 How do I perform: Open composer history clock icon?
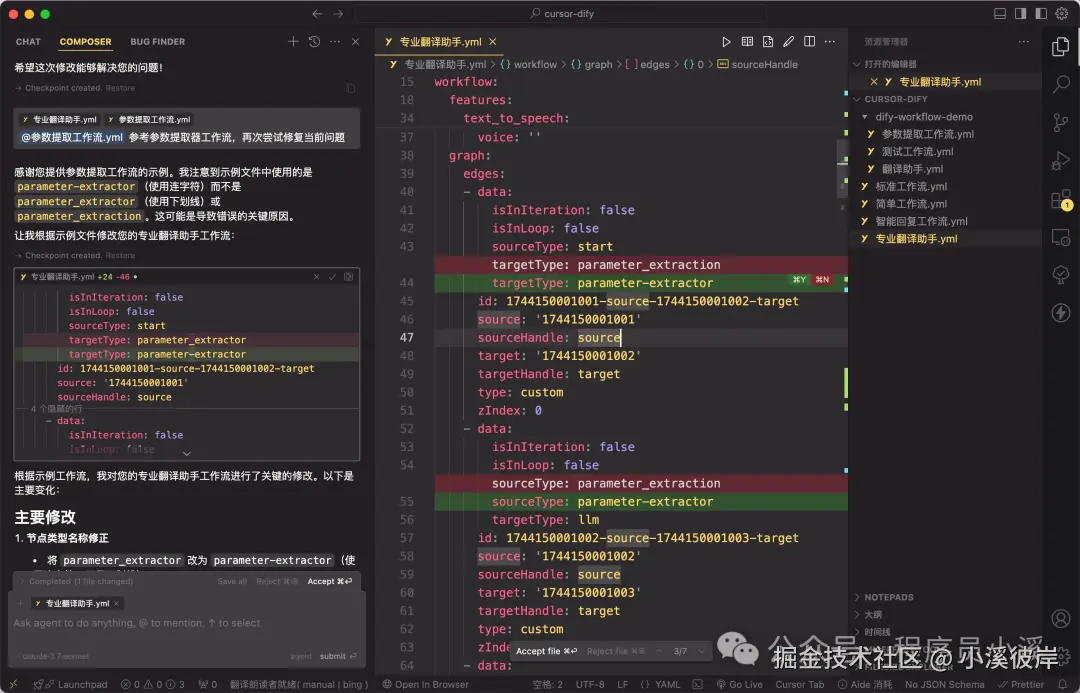coord(314,41)
